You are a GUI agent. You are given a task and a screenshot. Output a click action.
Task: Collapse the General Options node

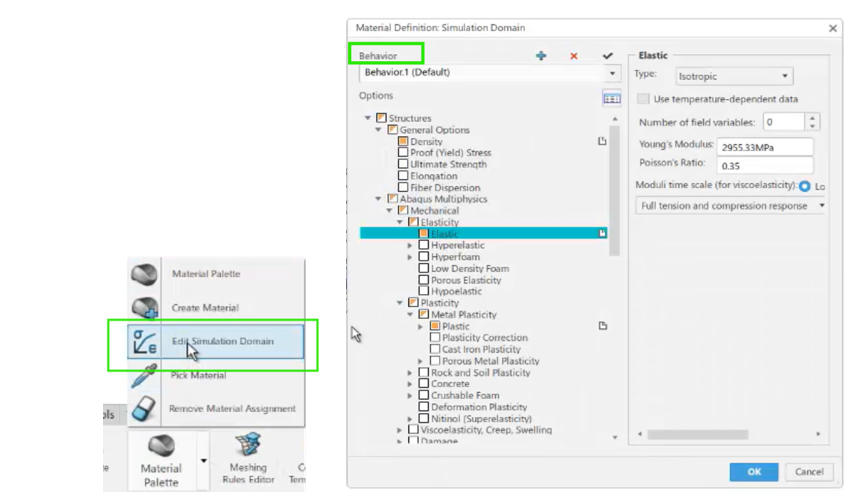coord(378,130)
